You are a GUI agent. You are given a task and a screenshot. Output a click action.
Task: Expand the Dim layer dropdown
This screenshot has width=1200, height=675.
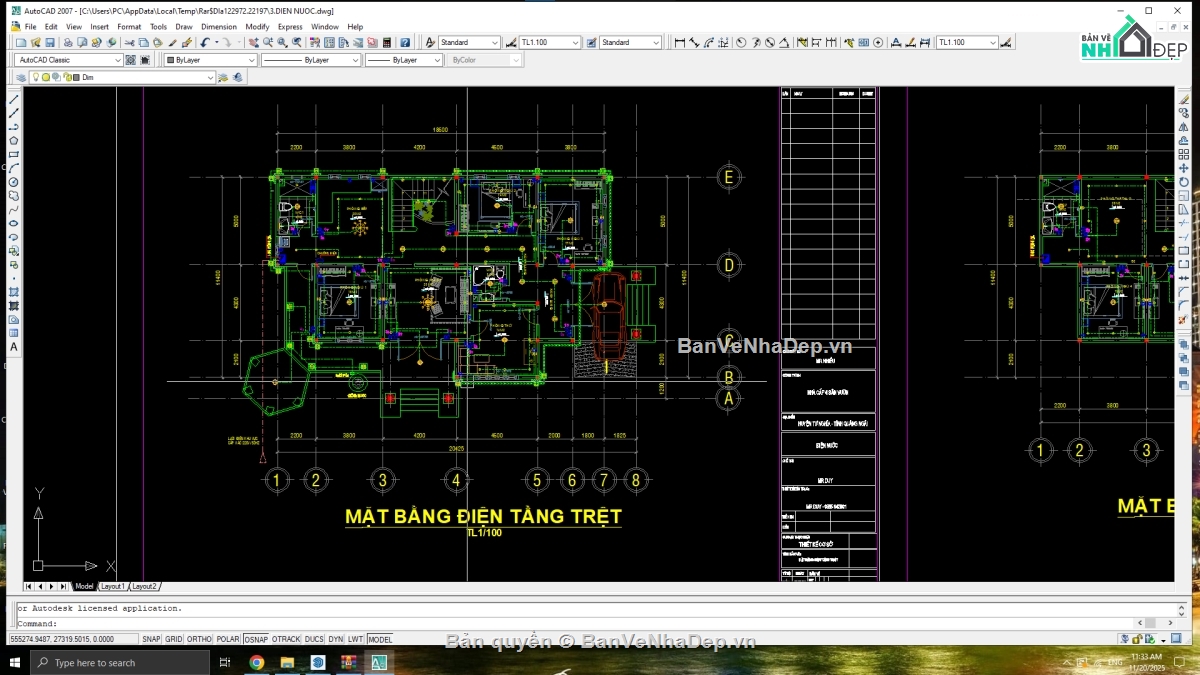[x=123, y=77]
